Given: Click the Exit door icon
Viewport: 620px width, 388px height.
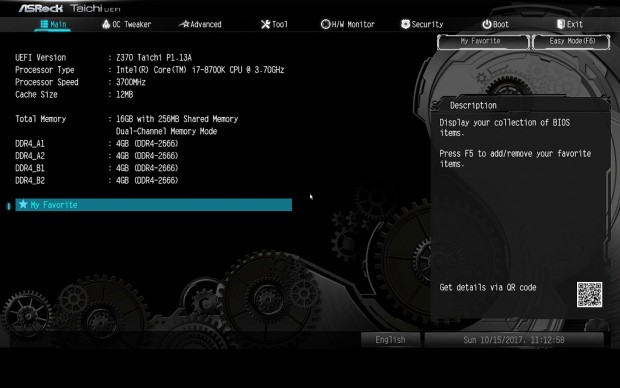Looking at the screenshot, I should click(x=561, y=24).
